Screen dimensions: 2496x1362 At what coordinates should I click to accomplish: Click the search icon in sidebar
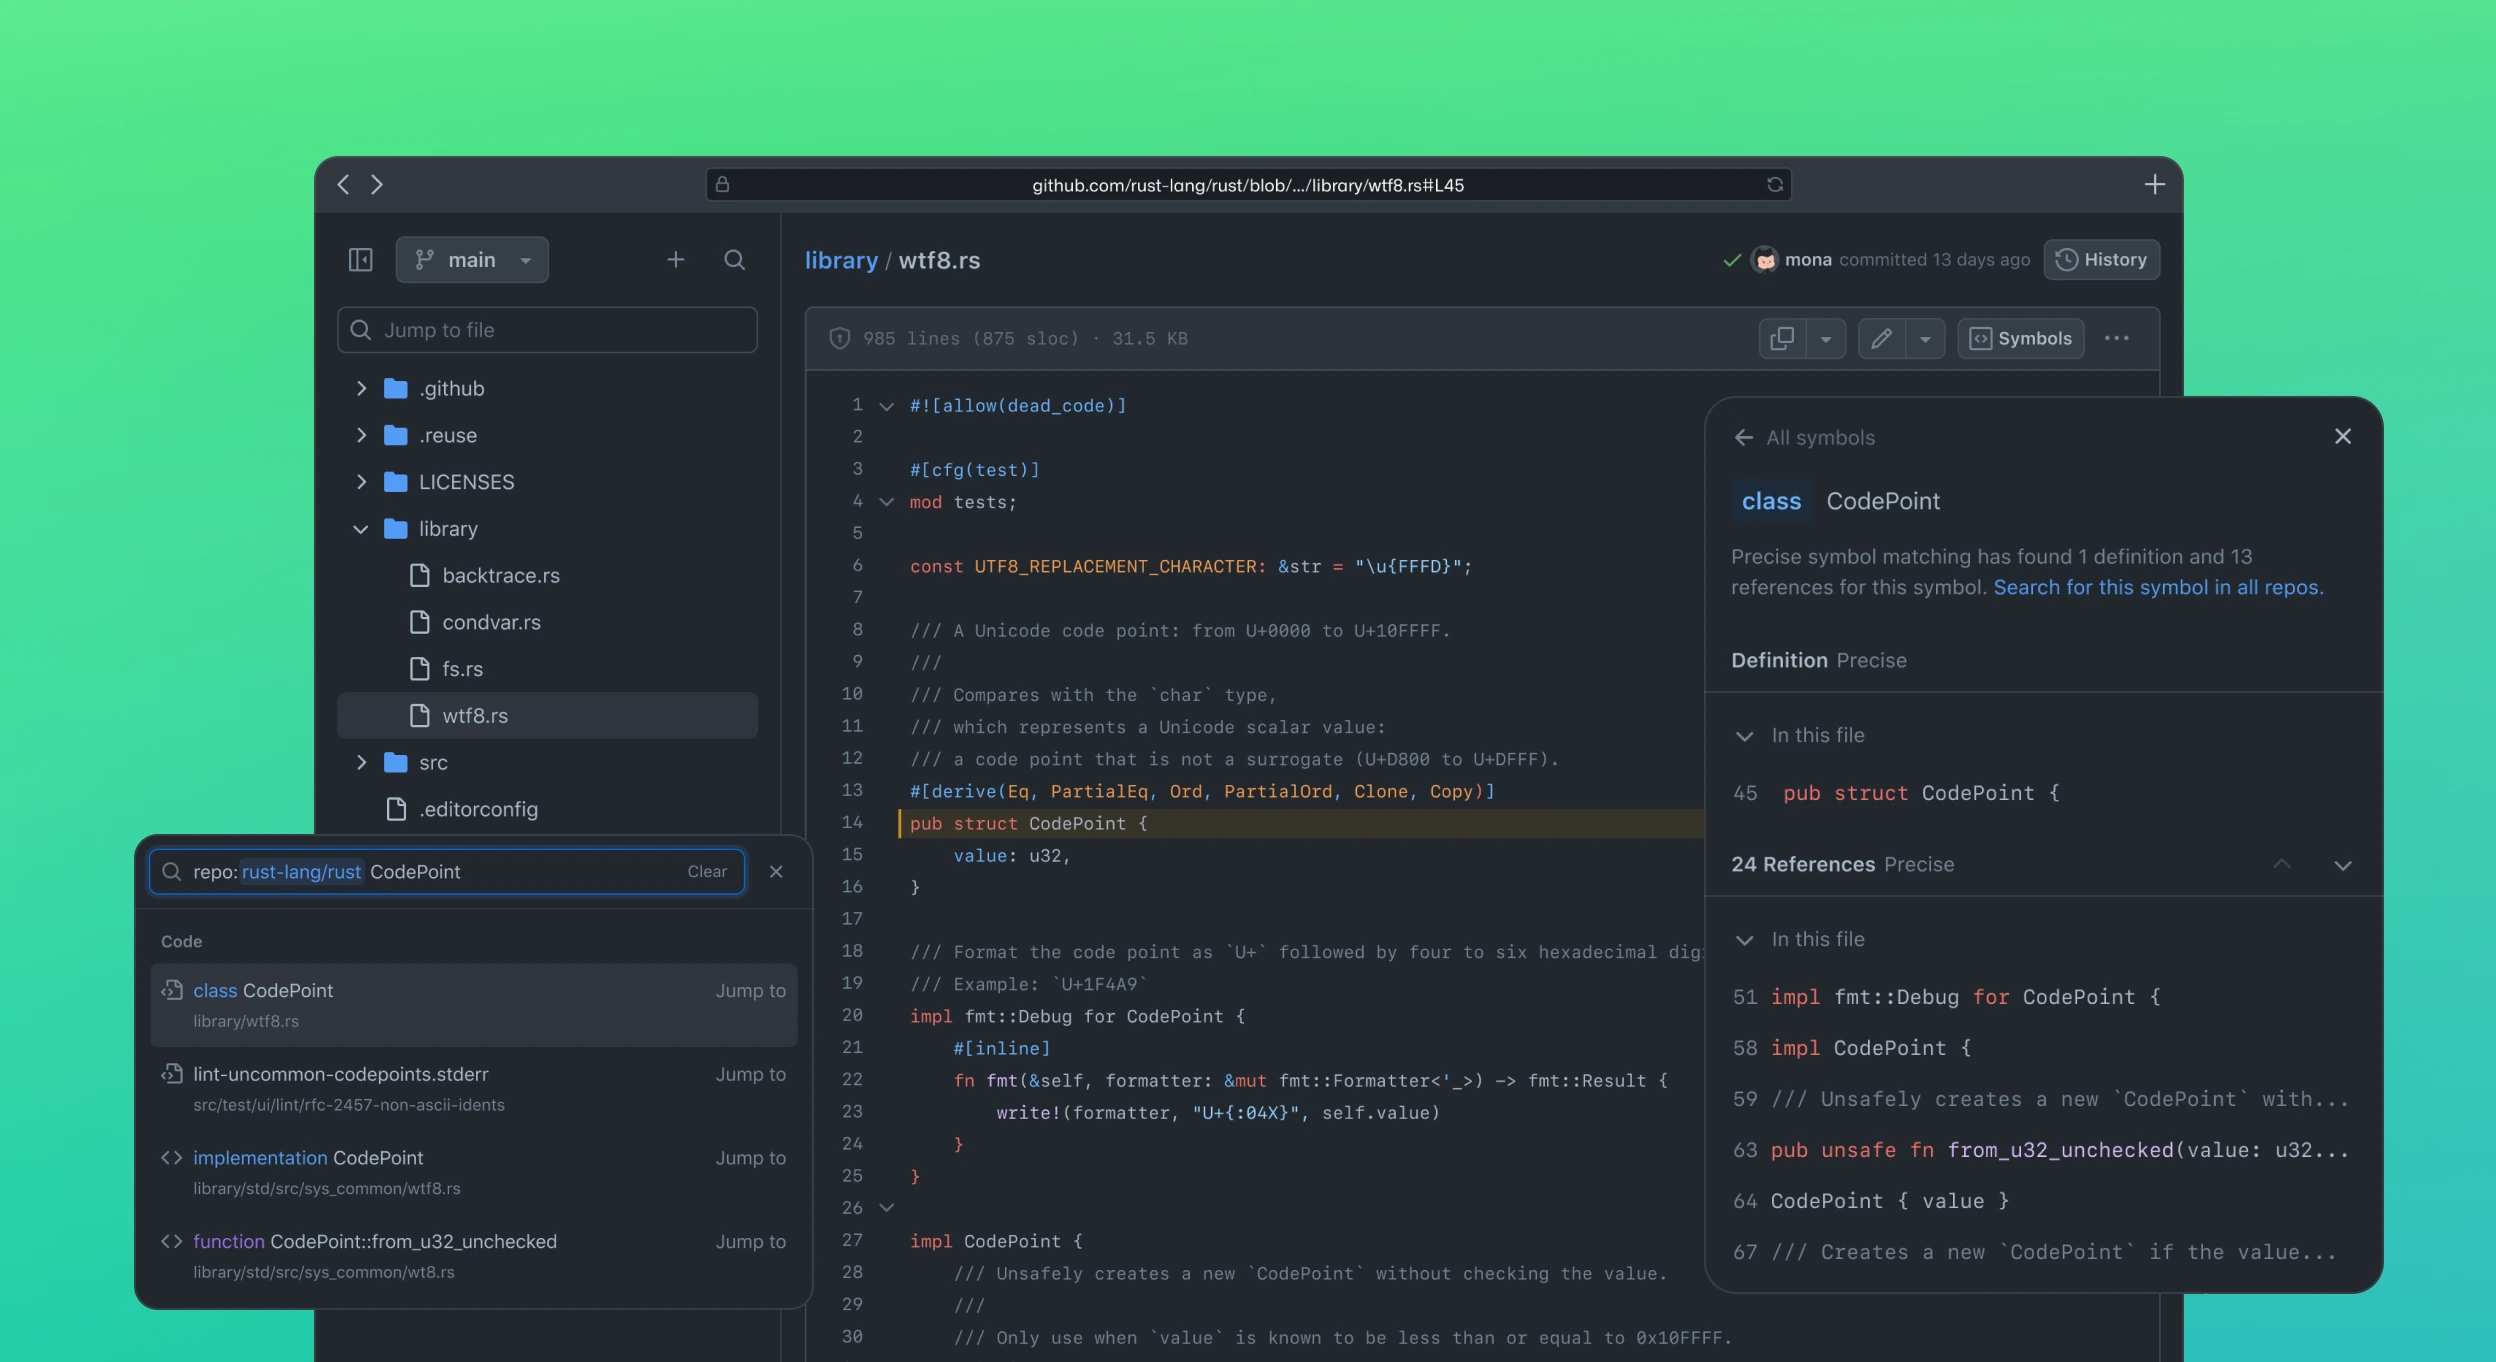733,260
